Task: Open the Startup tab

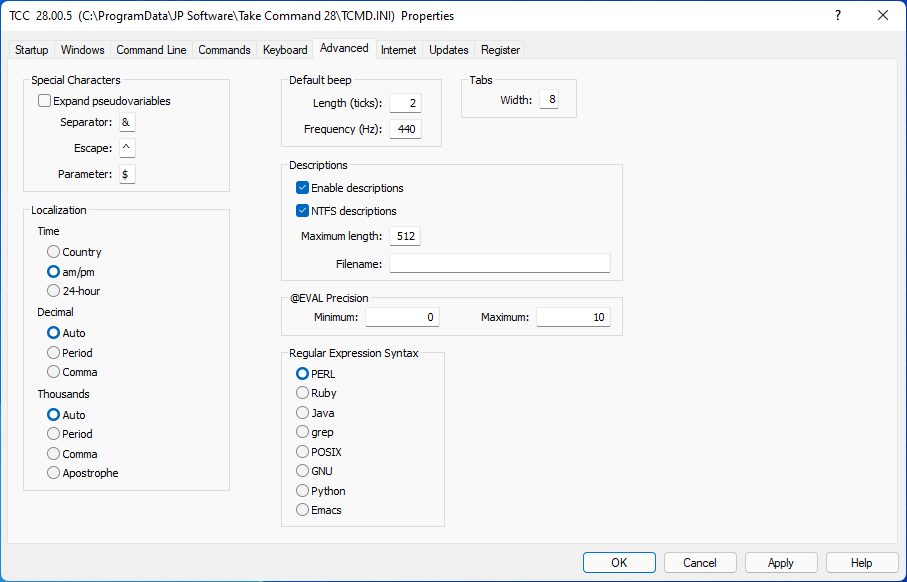Action: pos(31,50)
